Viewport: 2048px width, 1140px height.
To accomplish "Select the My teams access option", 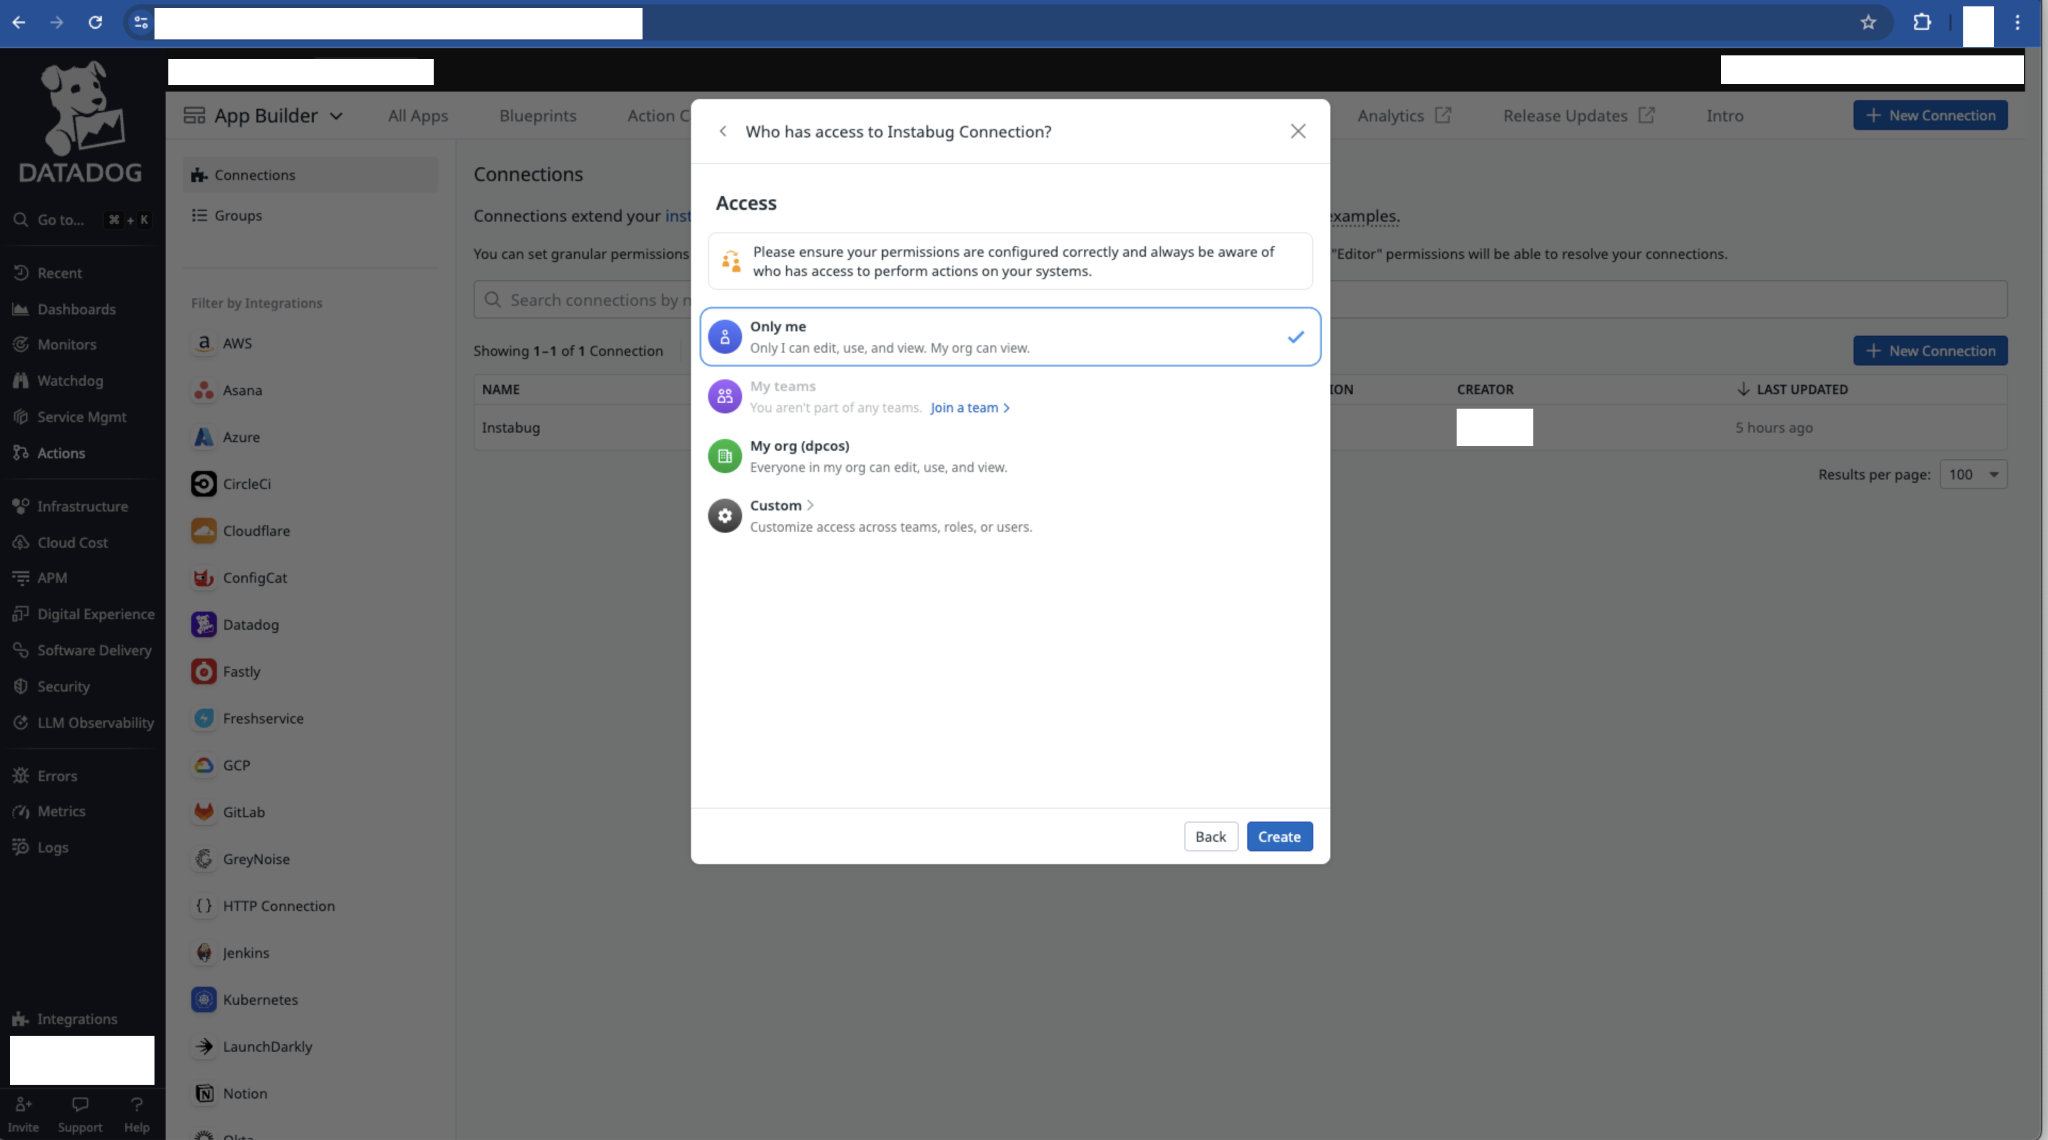I will [1010, 396].
